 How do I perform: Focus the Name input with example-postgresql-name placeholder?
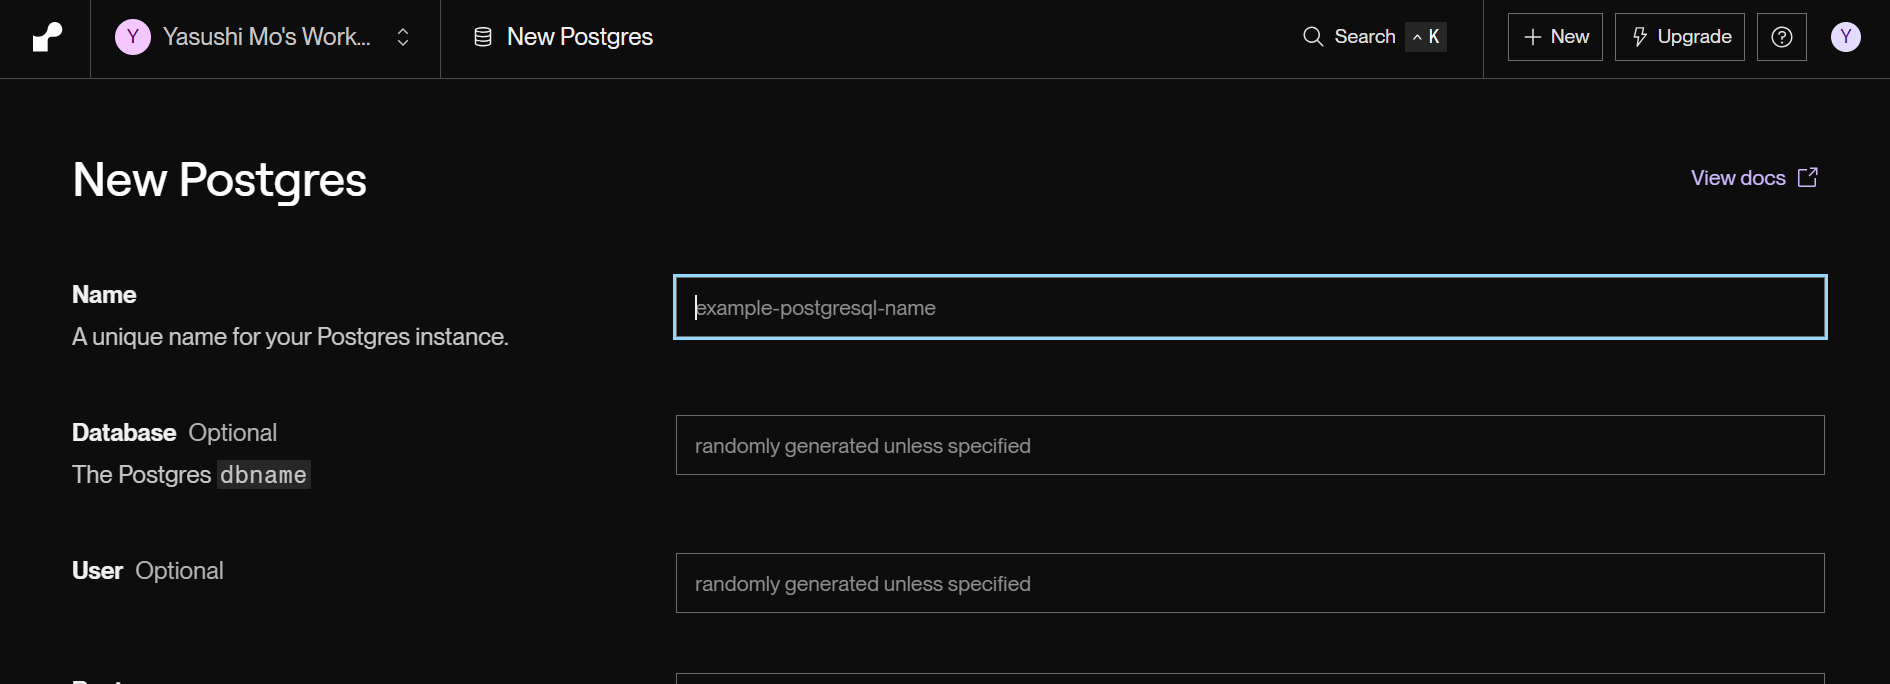(x=1250, y=307)
